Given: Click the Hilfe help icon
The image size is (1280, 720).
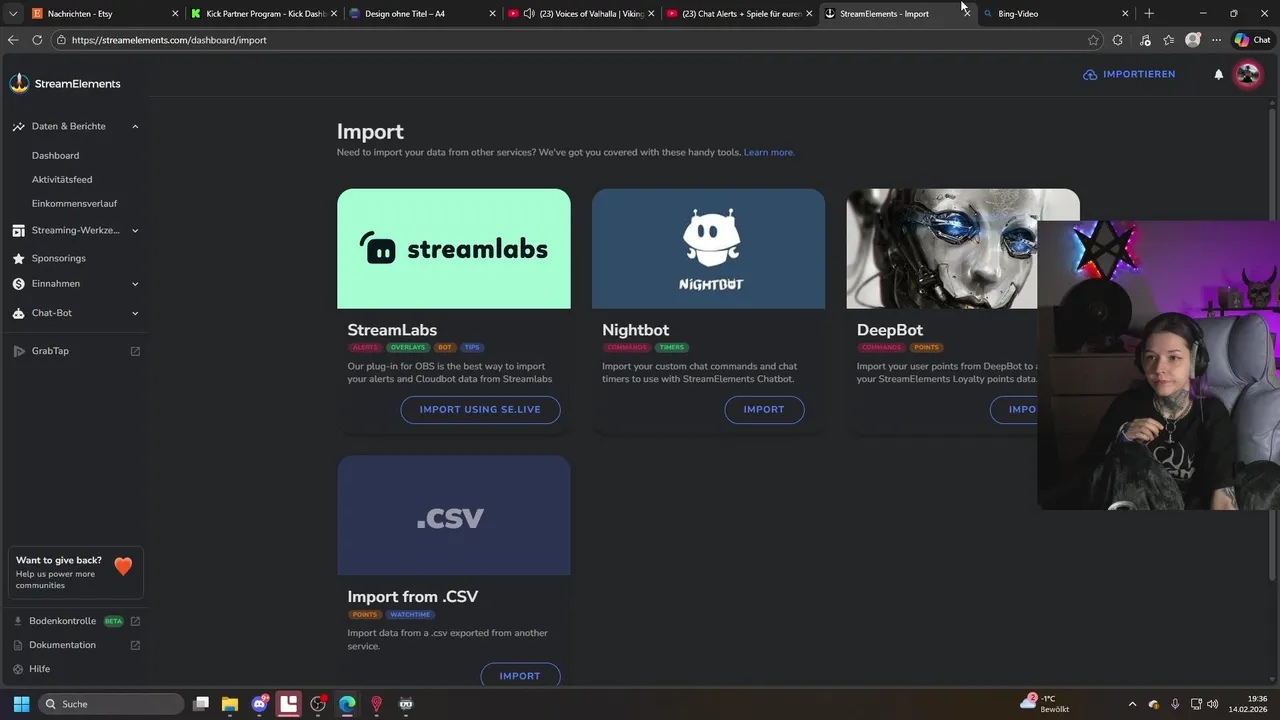Looking at the screenshot, I should tap(18, 669).
